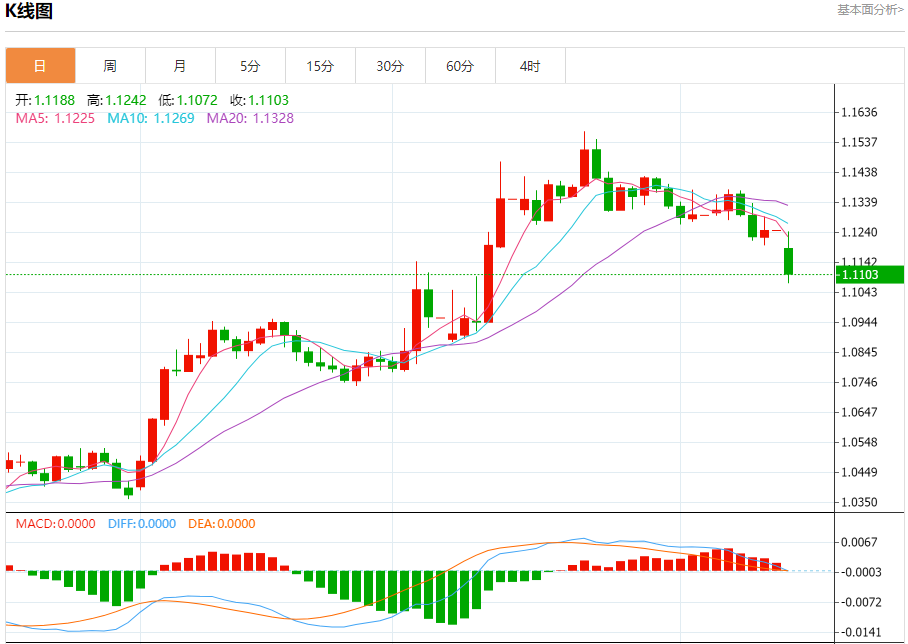The width and height of the screenshot is (908, 644).
Task: Open the 30分 interval tab
Action: pos(390,66)
